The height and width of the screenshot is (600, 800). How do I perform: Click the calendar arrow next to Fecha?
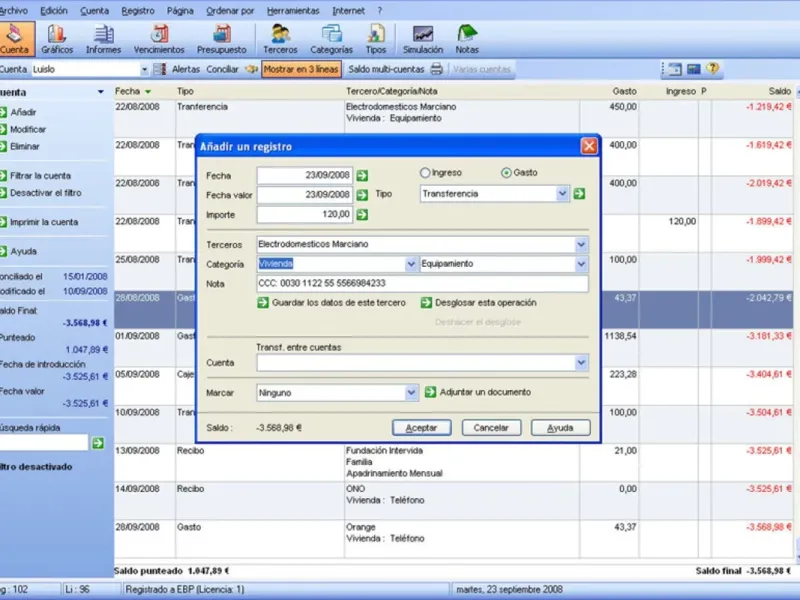click(x=362, y=176)
